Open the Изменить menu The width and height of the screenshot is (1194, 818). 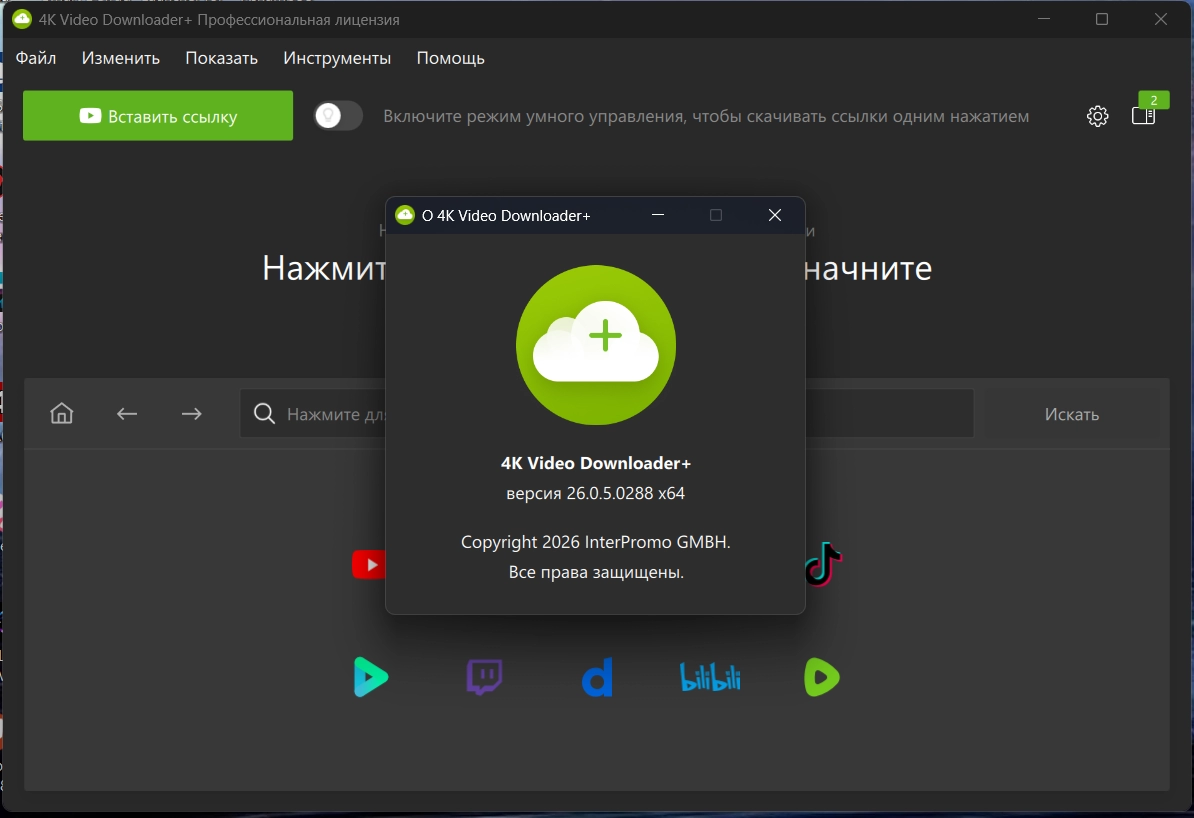pos(120,58)
